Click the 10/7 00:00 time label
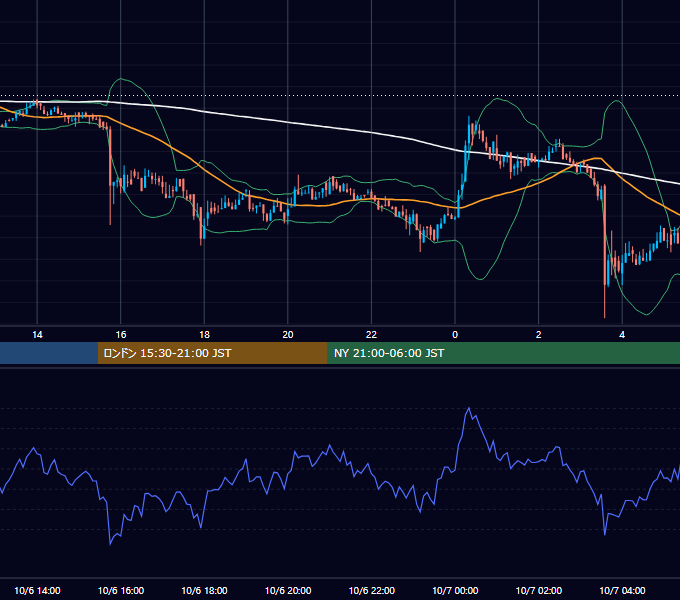The height and width of the screenshot is (600, 680). click(455, 590)
